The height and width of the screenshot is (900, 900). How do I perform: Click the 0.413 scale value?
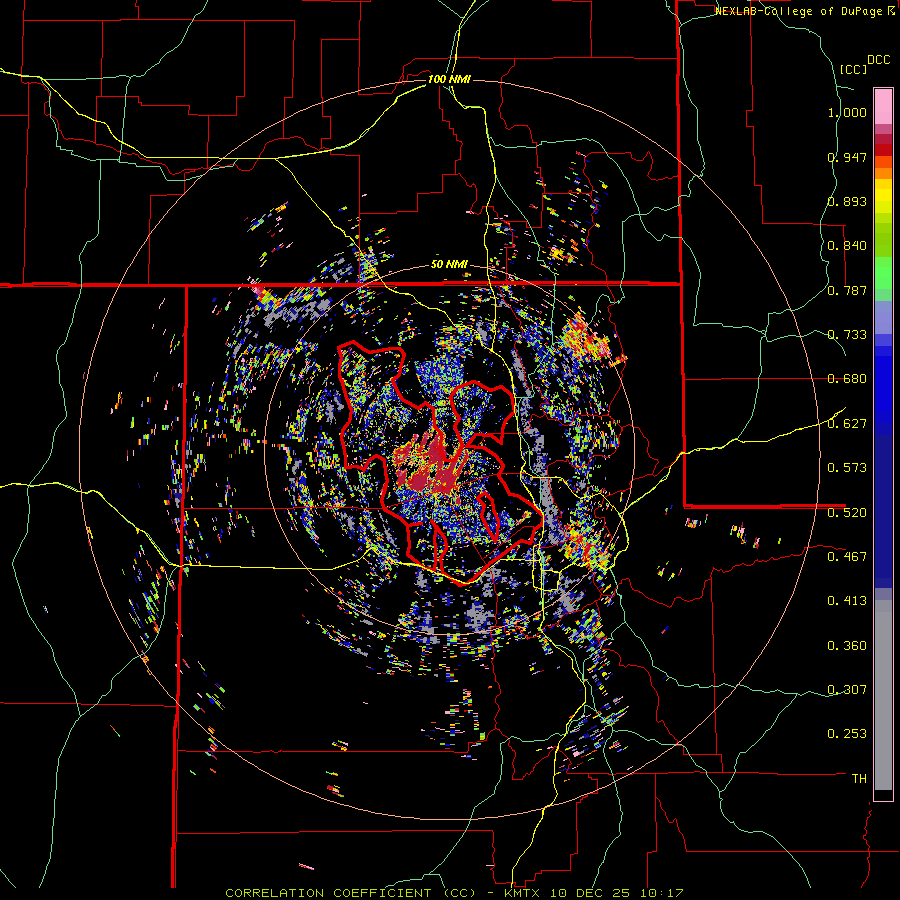[847, 601]
